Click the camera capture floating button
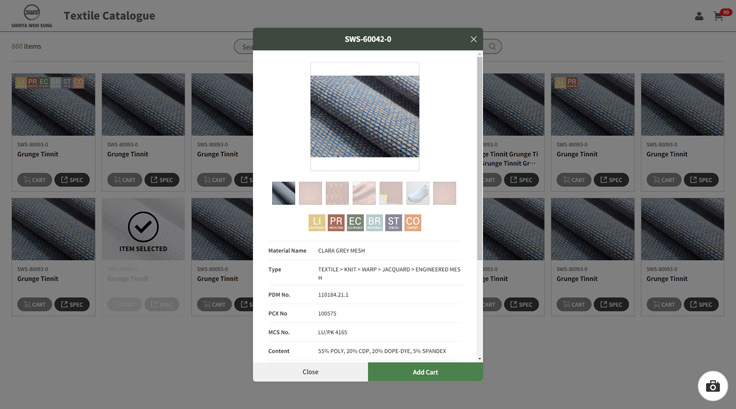This screenshot has height=409, width=736. (712, 386)
